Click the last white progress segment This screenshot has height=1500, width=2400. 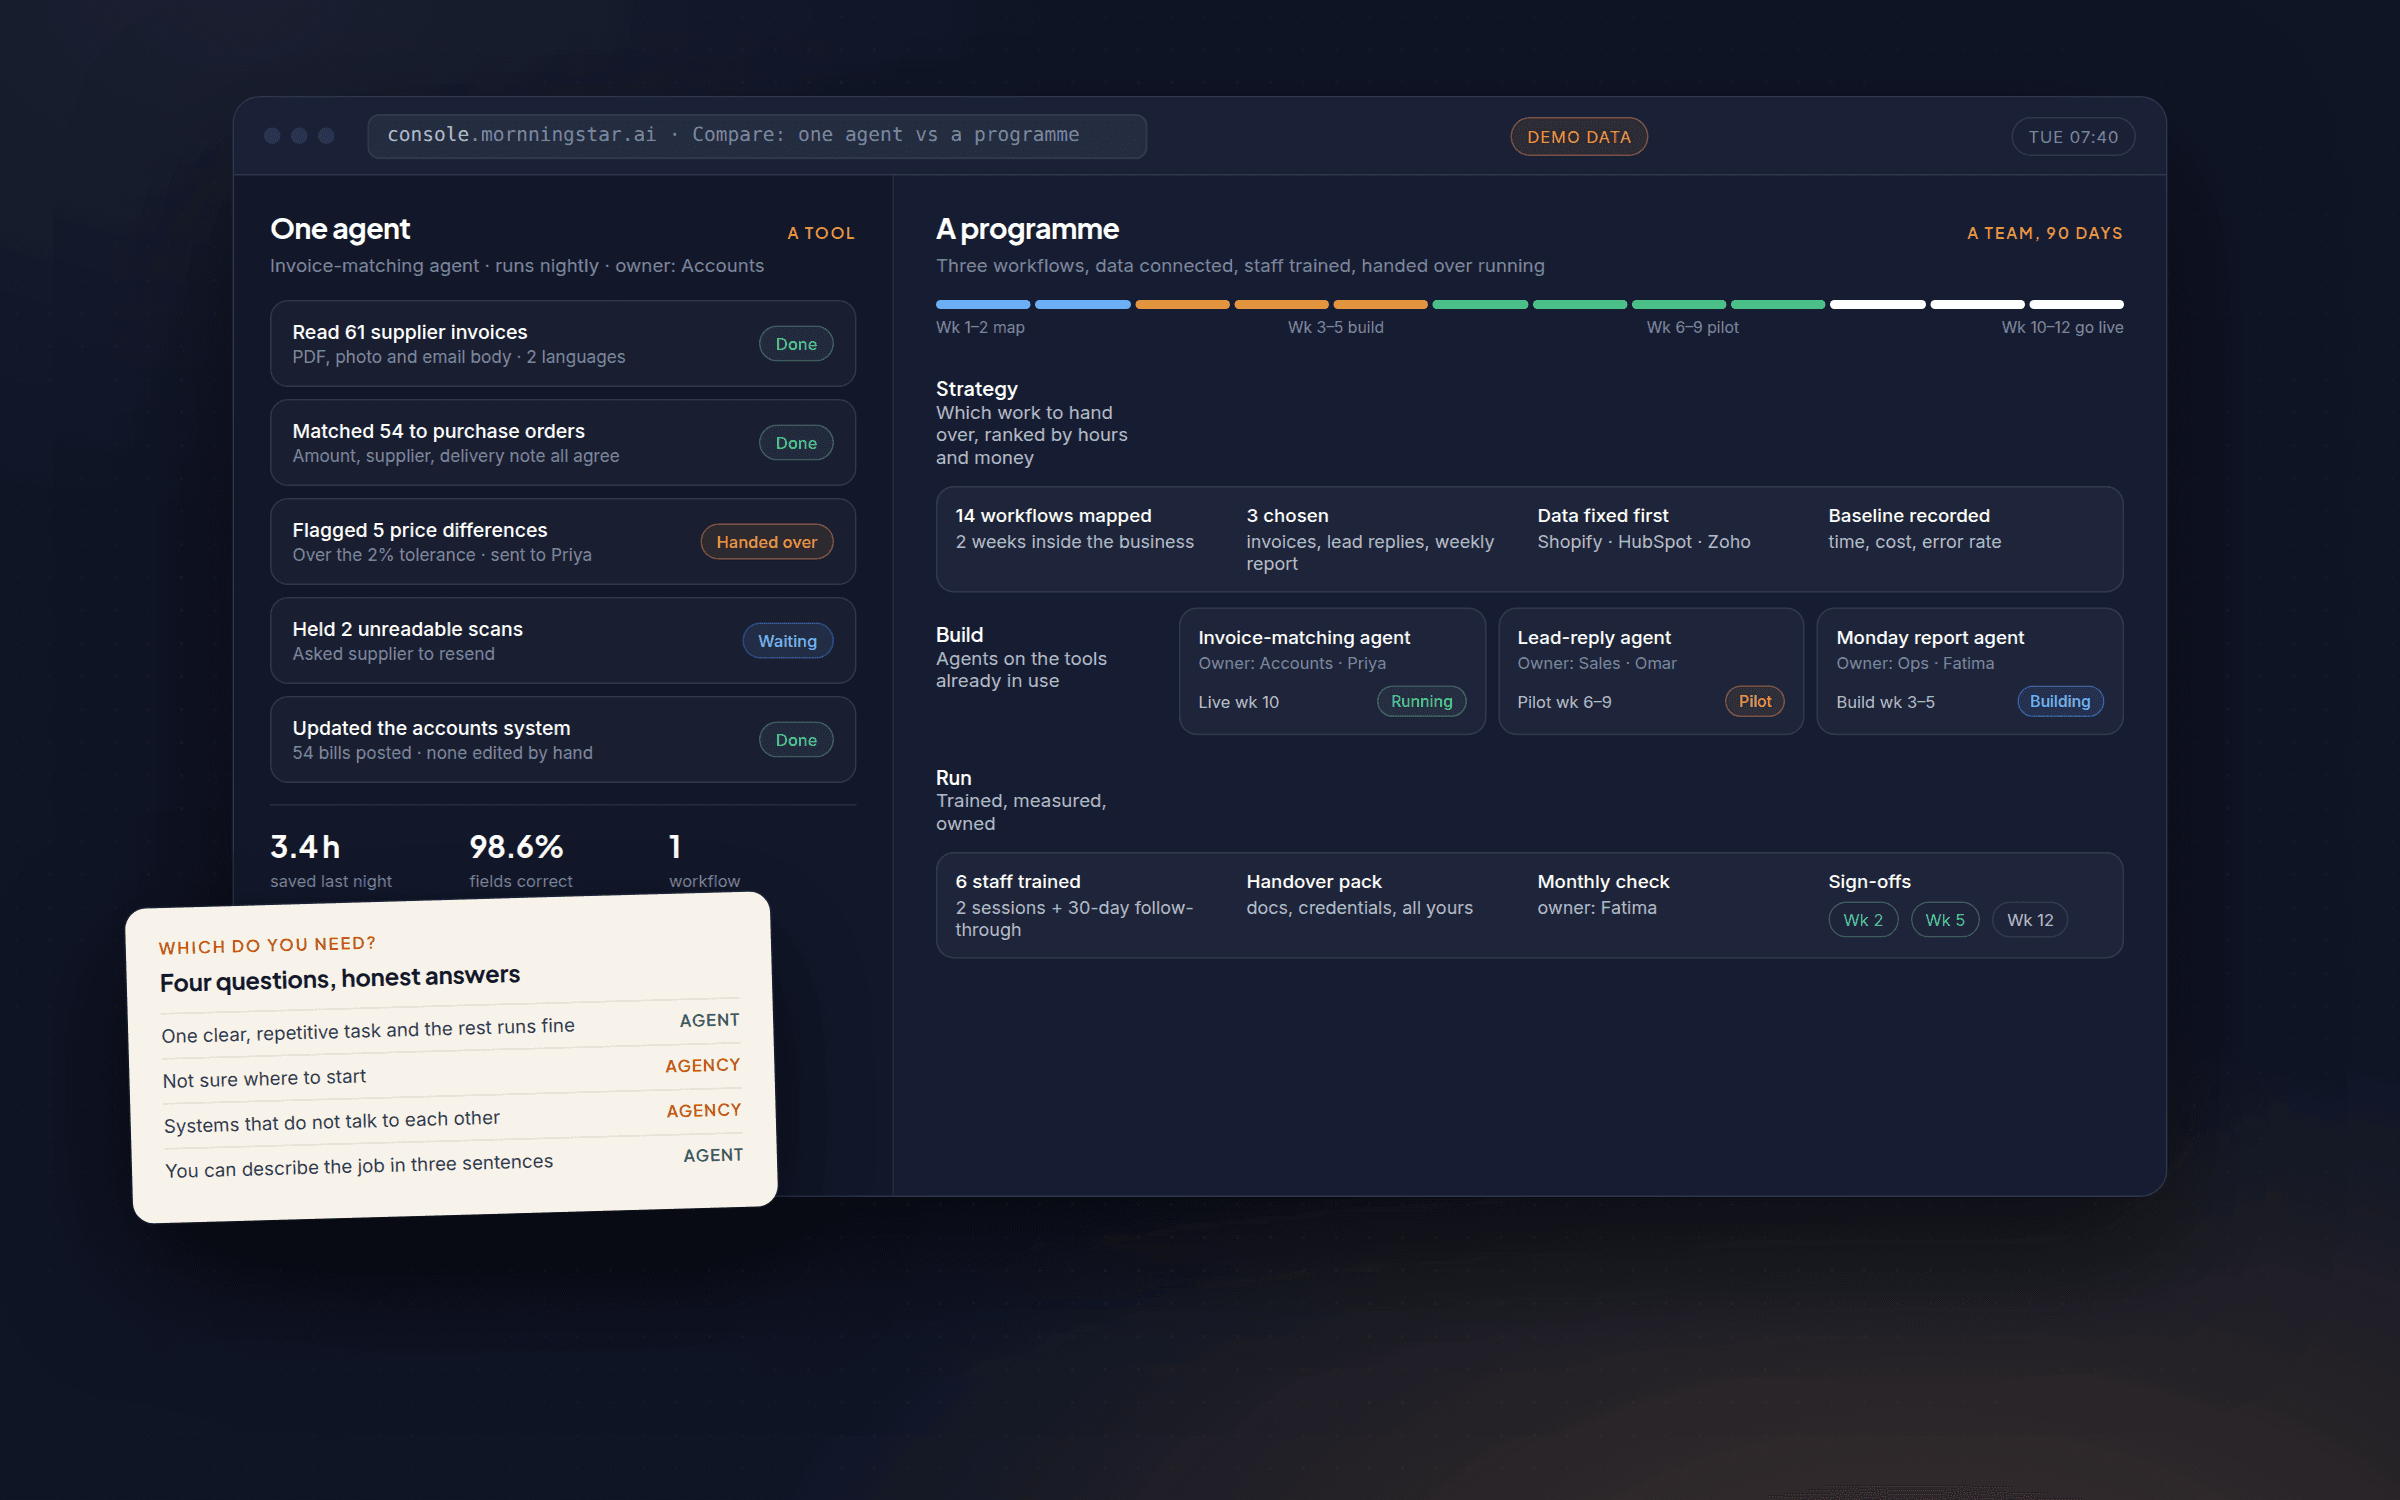click(x=2076, y=304)
